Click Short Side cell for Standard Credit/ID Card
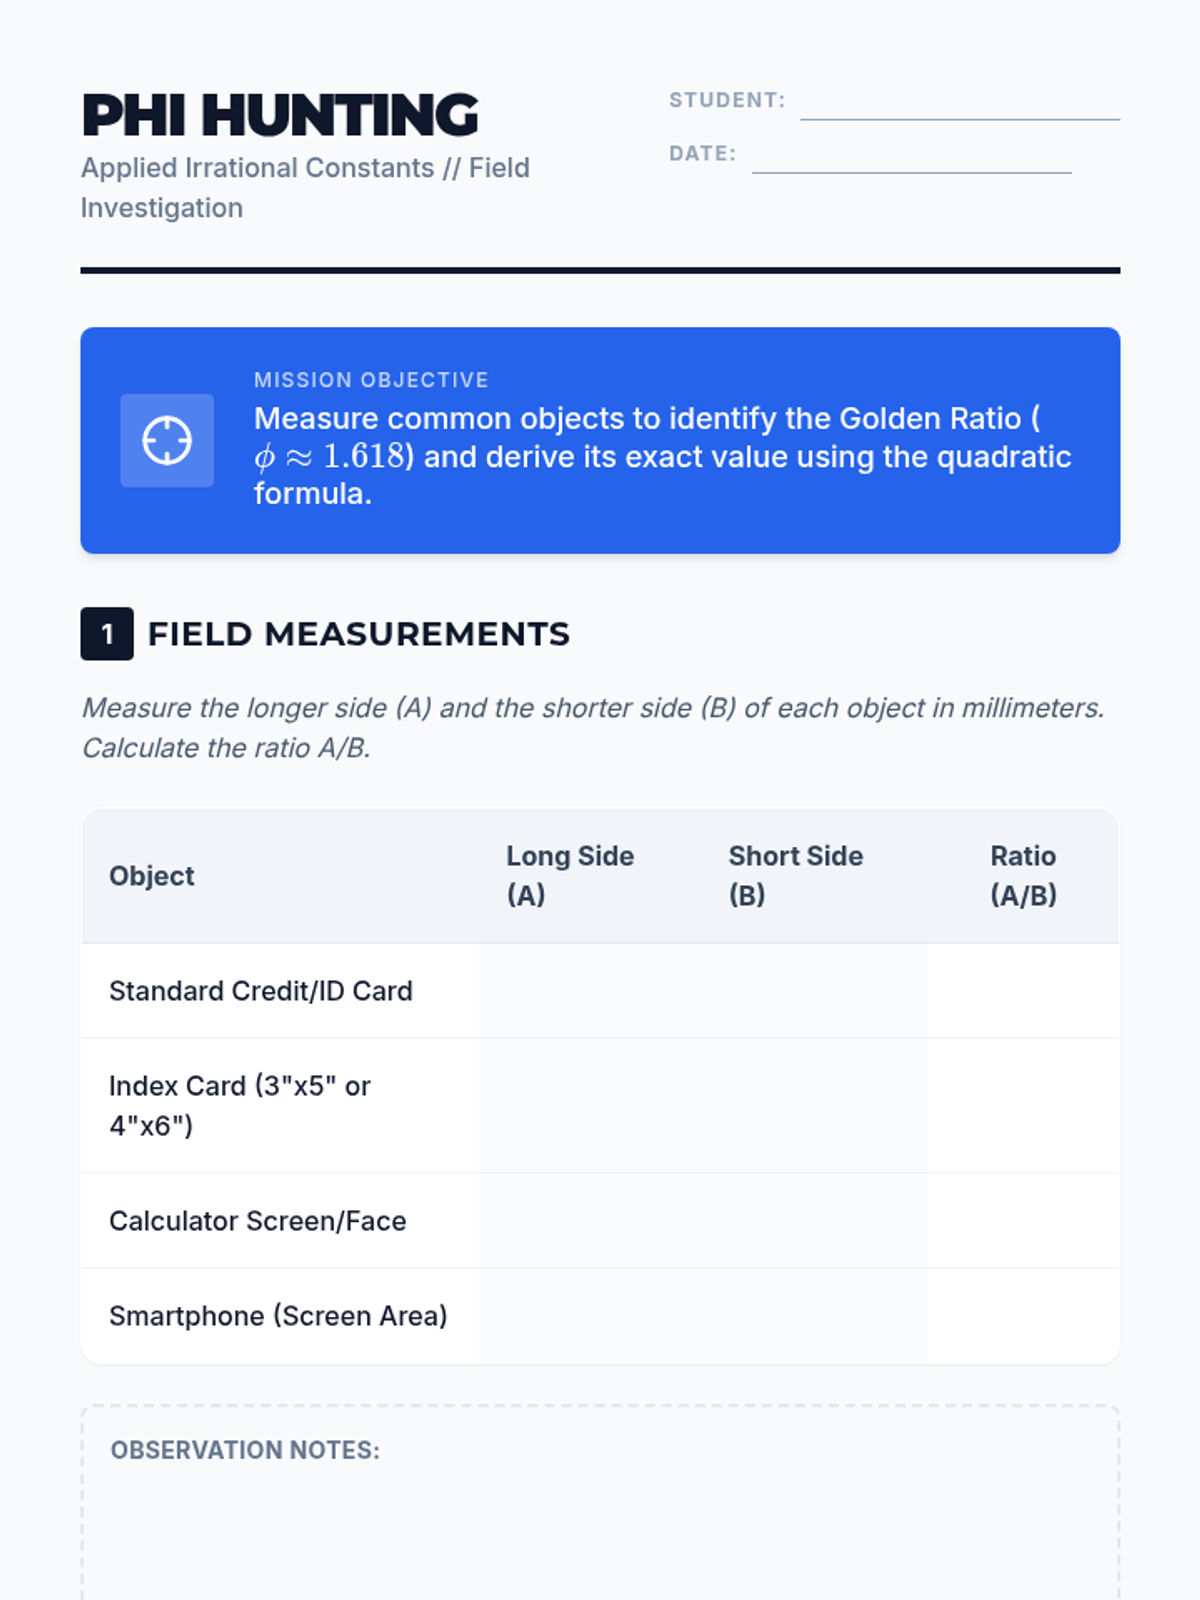 [815, 991]
